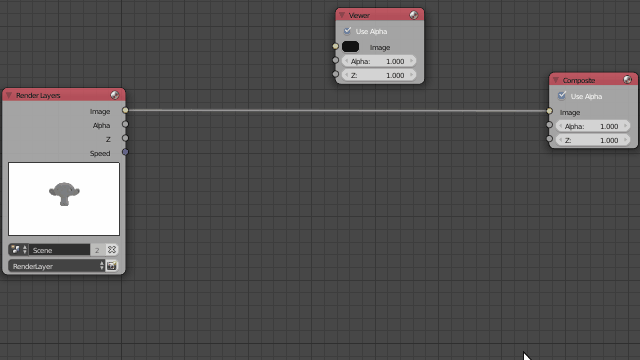Open the RenderLayer dropdown
The image size is (640, 360).
pyautogui.click(x=56, y=266)
